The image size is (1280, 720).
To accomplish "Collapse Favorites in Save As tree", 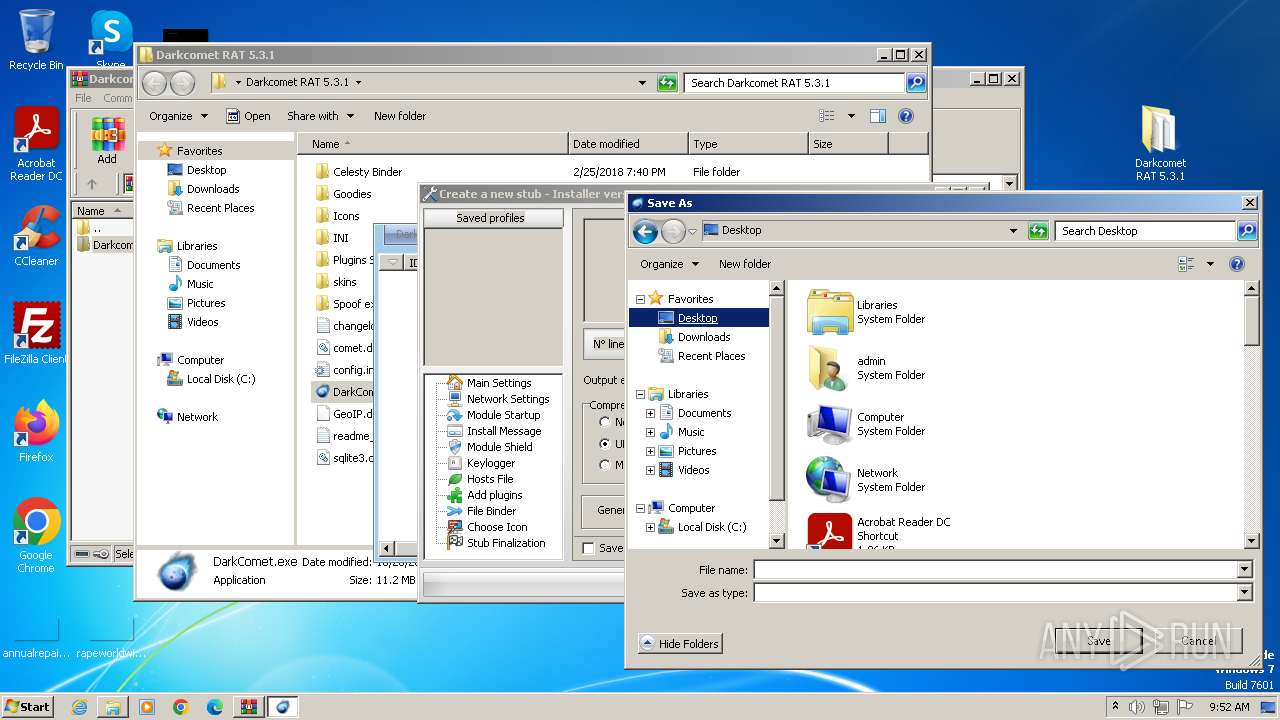I will [x=640, y=299].
